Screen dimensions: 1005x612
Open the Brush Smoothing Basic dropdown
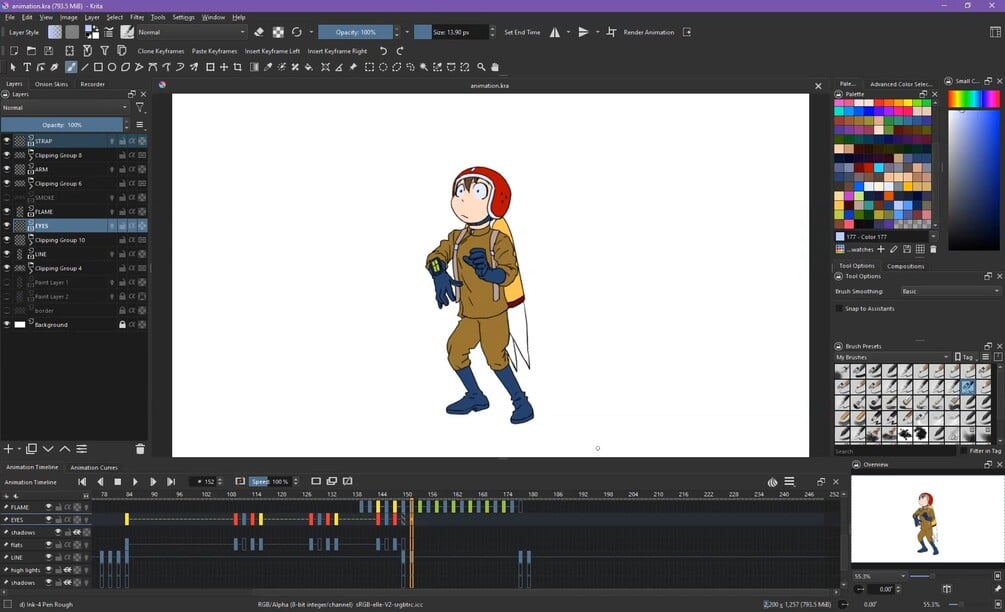(950, 291)
